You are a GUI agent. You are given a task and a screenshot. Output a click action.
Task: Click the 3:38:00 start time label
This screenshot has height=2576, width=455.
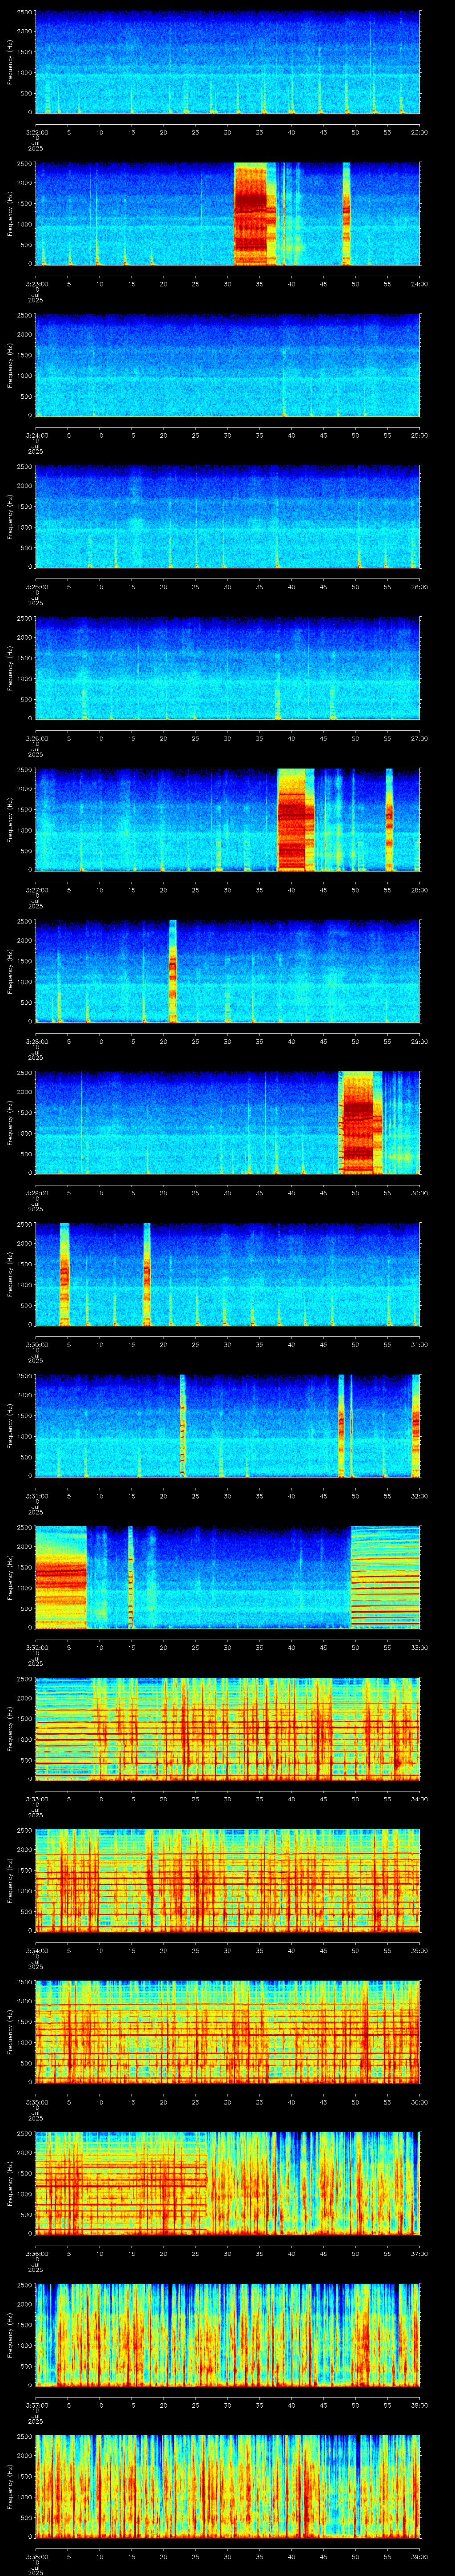coord(36,2556)
